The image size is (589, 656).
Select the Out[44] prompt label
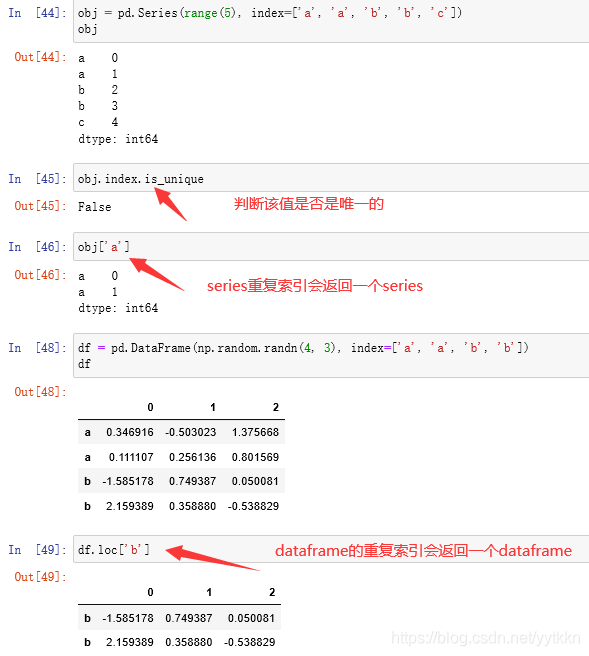point(40,57)
